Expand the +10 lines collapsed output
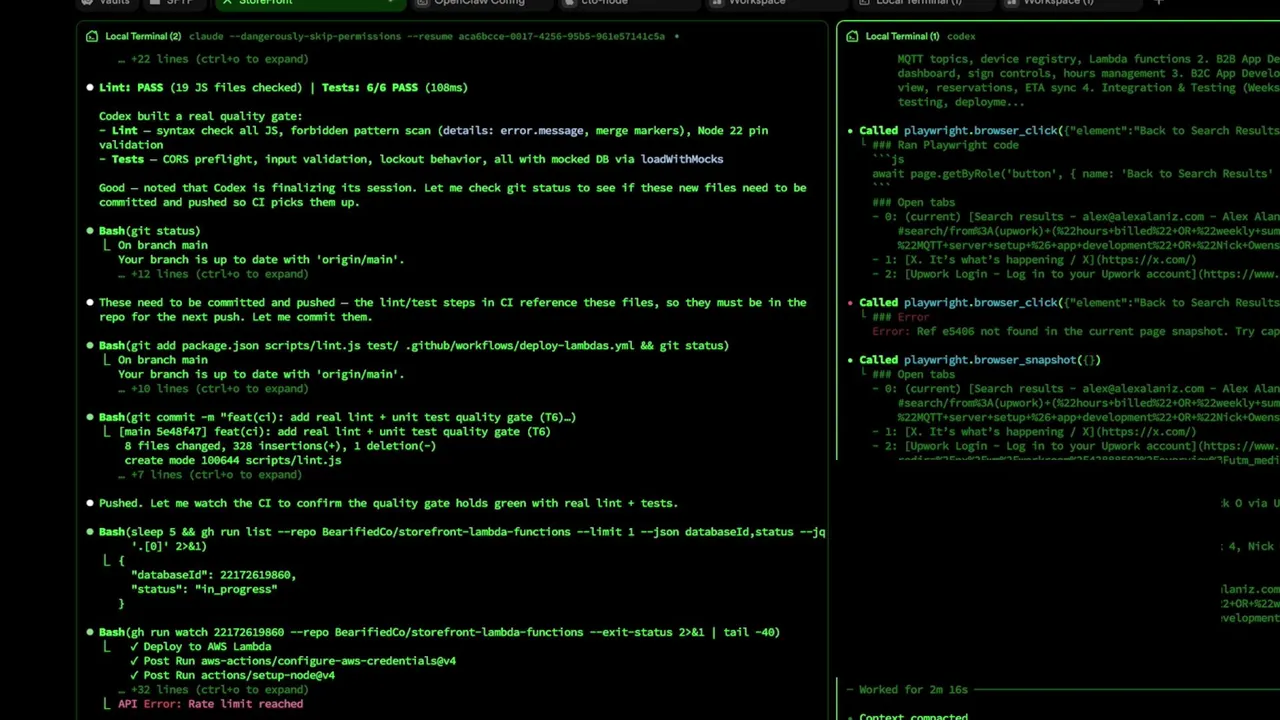 (212, 389)
